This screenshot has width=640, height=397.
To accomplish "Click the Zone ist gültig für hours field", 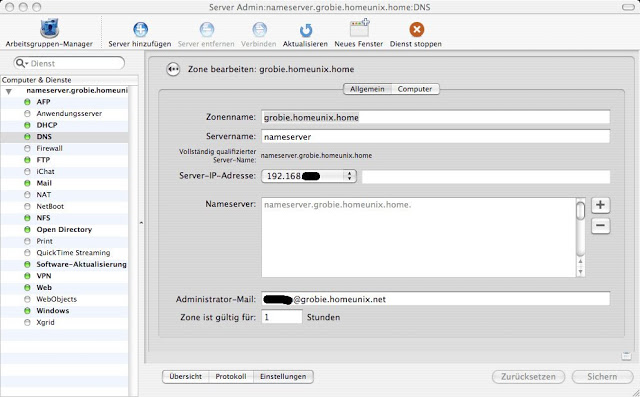I will point(282,317).
